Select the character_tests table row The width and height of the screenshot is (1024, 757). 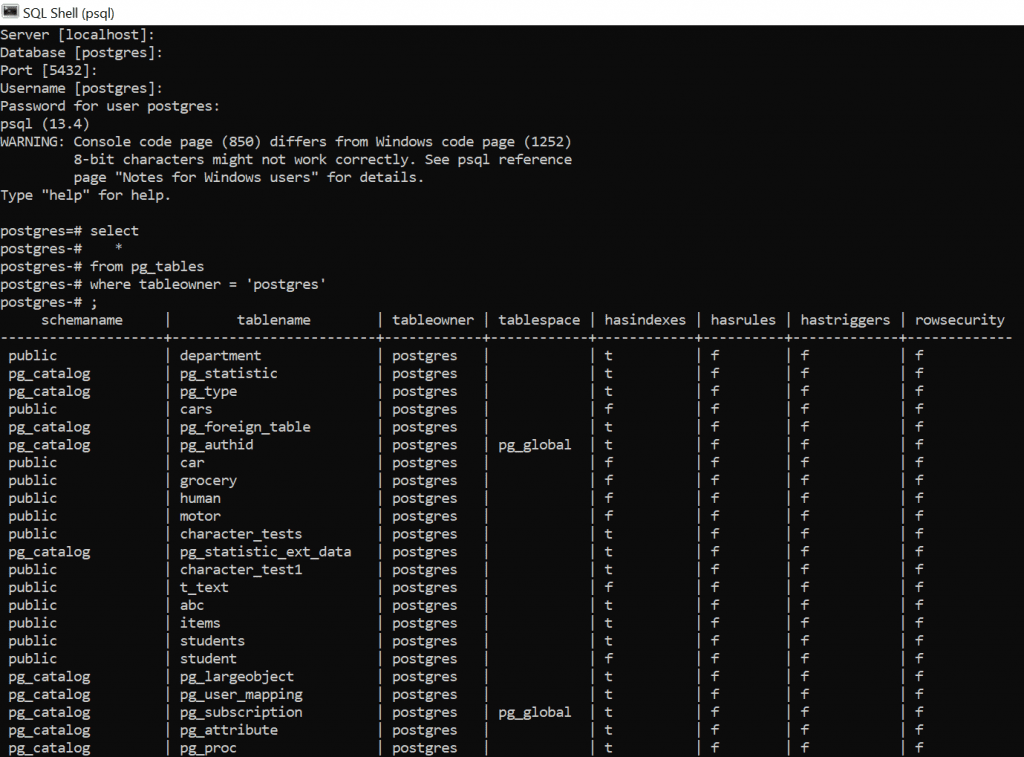point(241,533)
